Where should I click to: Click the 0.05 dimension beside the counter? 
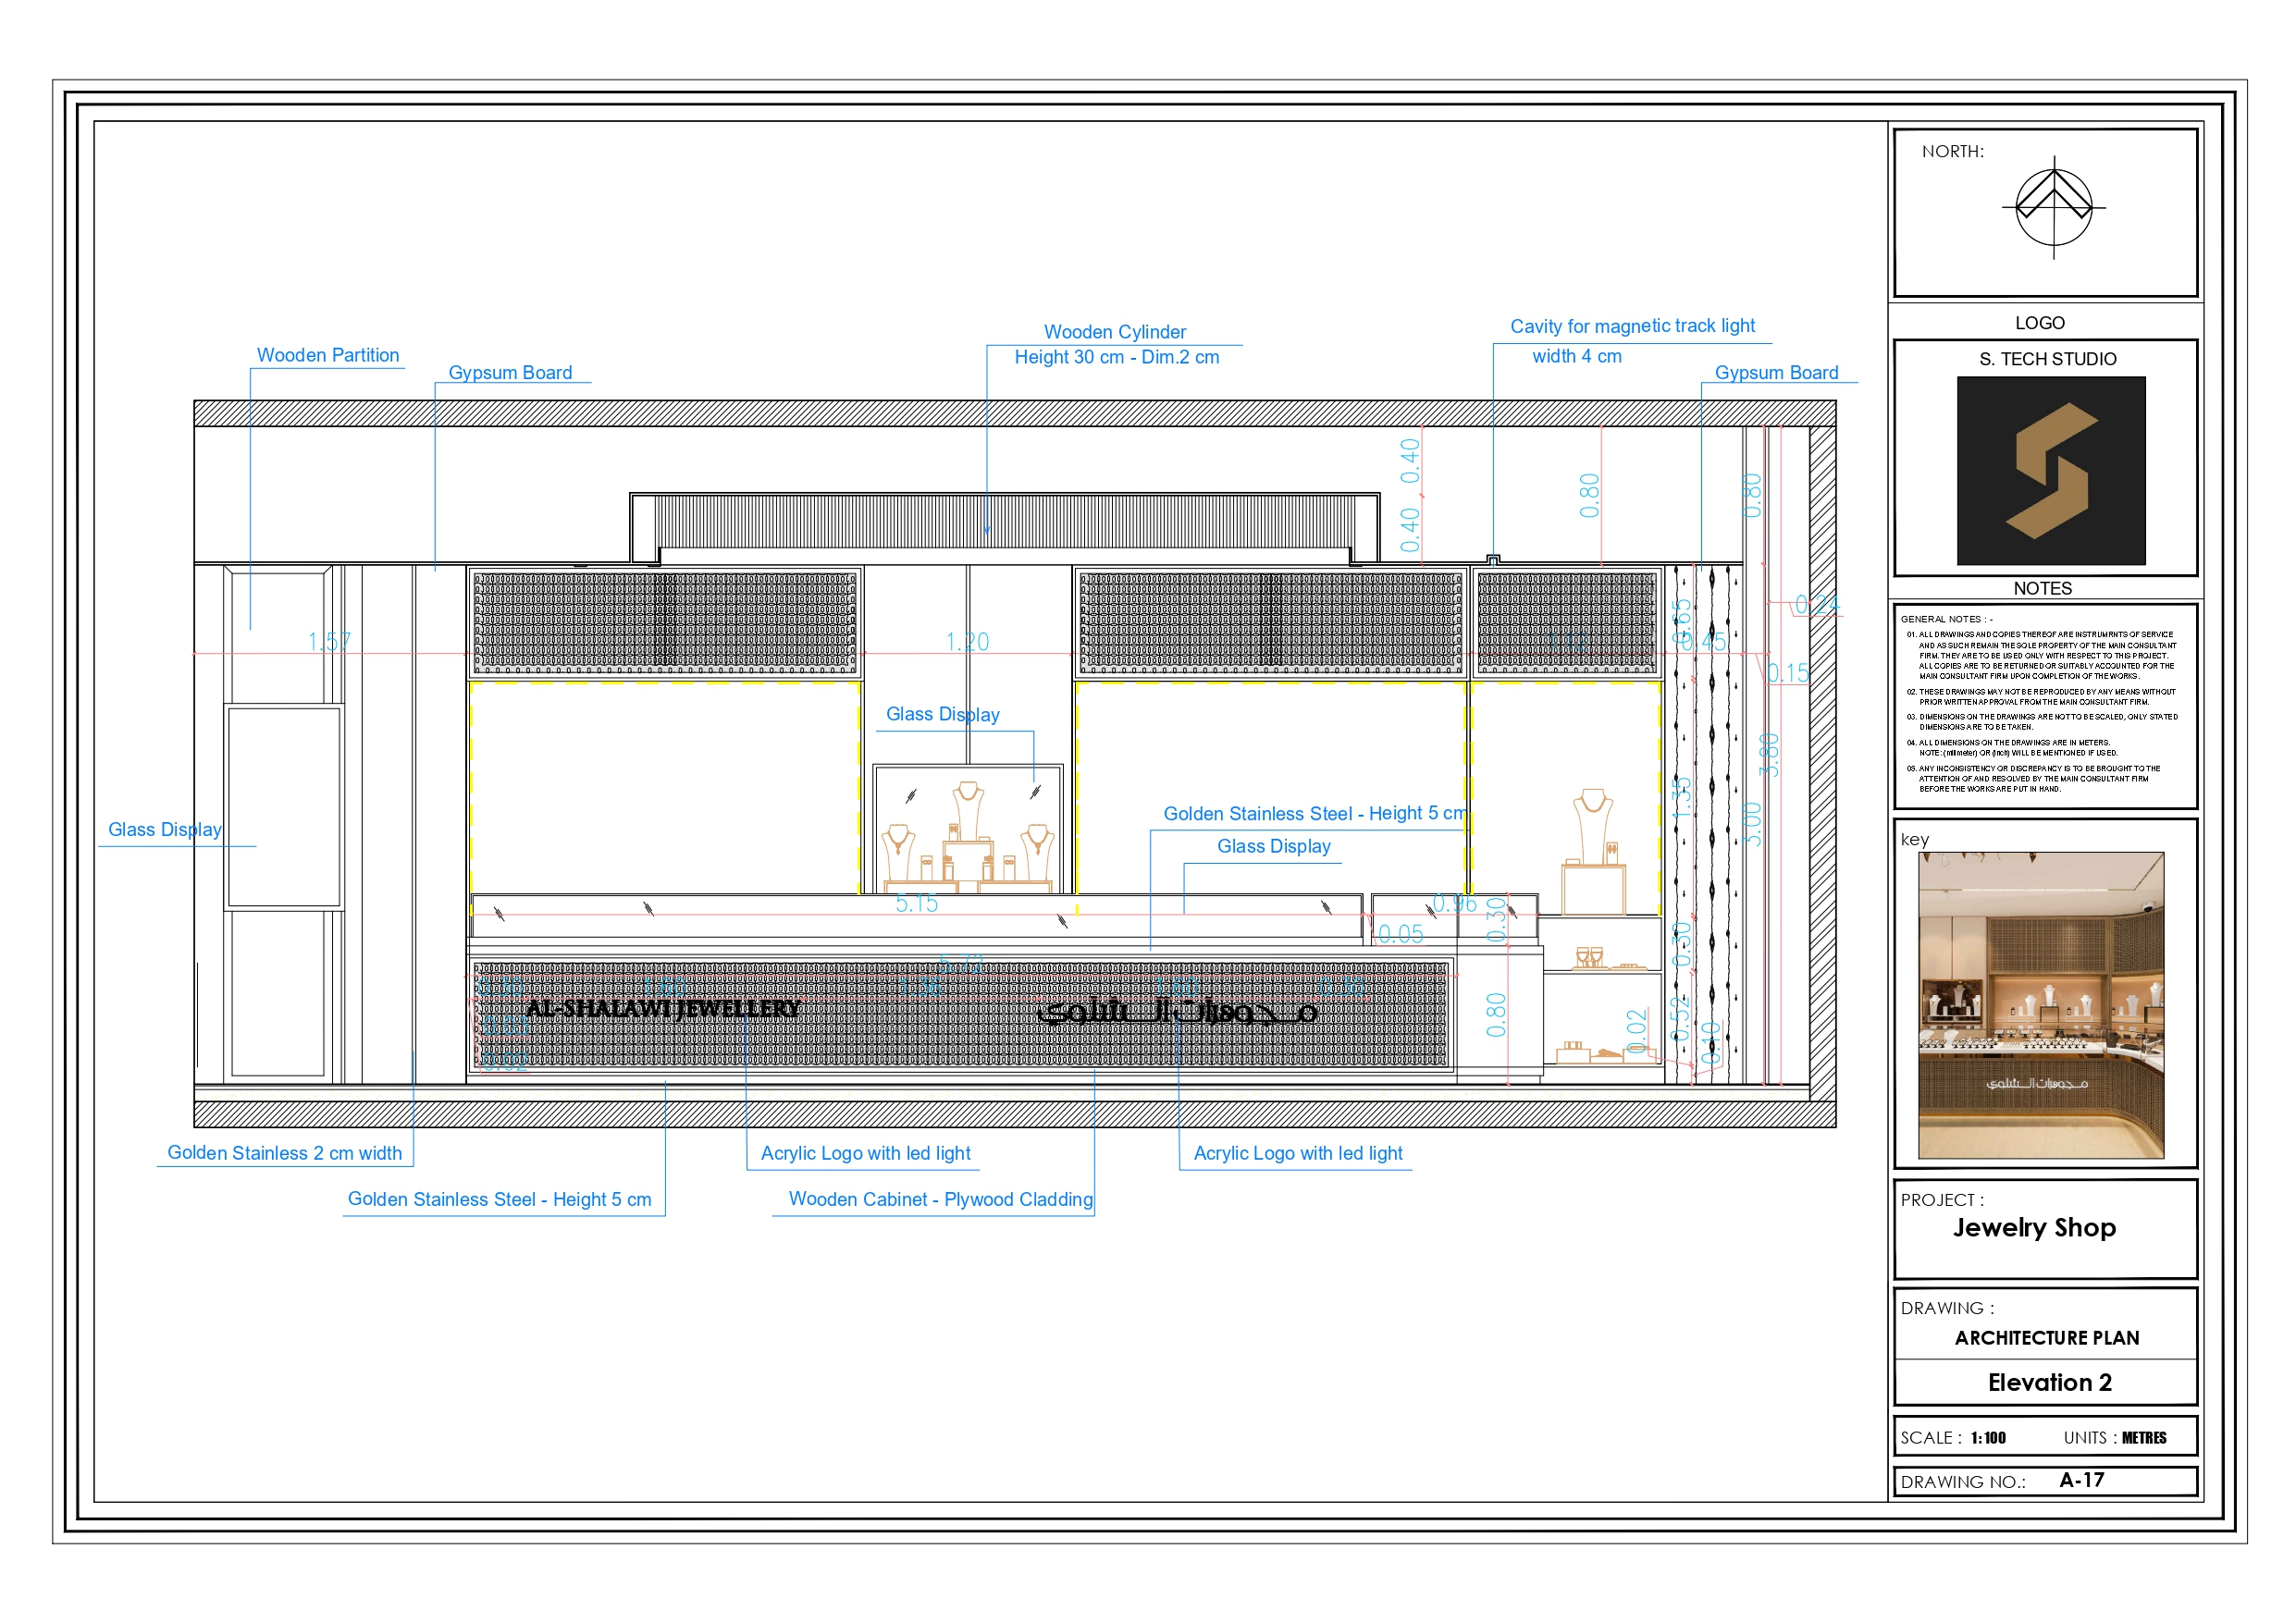(1400, 934)
